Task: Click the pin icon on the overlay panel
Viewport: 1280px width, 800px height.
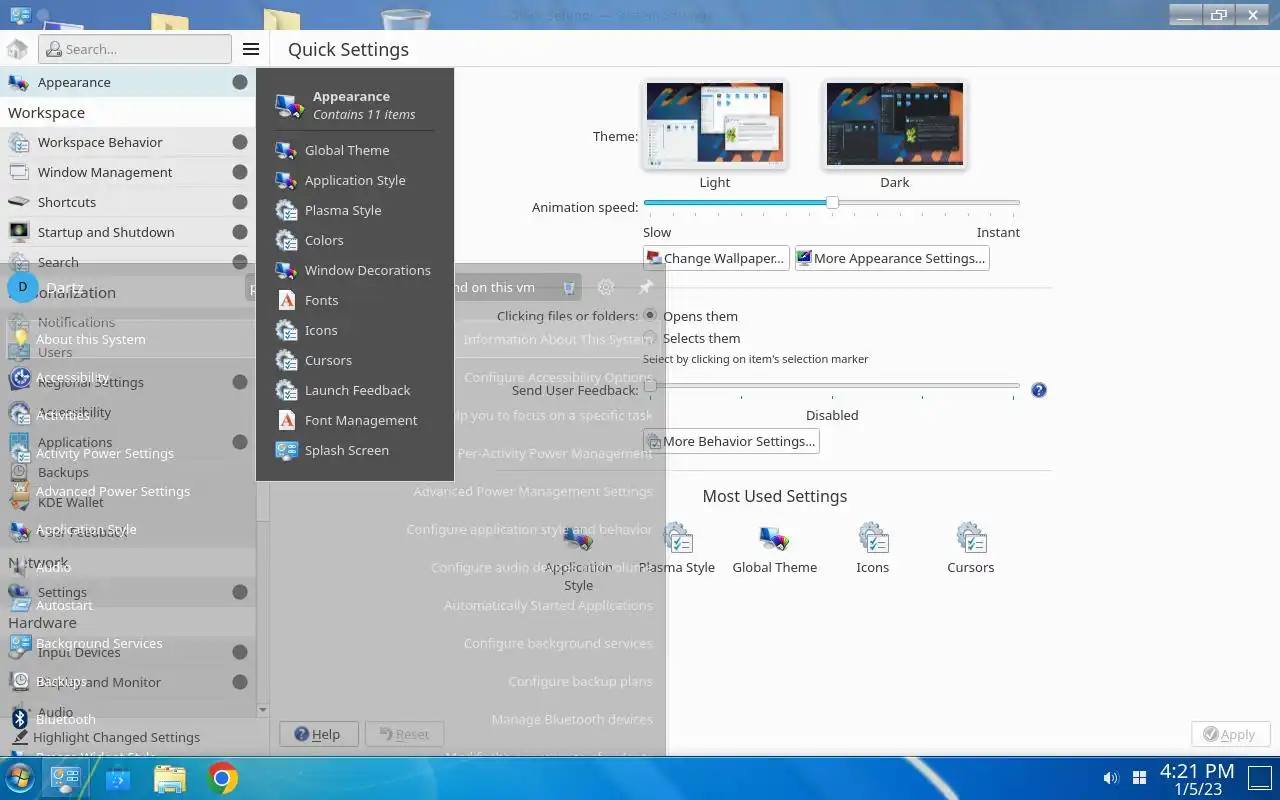Action: [645, 287]
